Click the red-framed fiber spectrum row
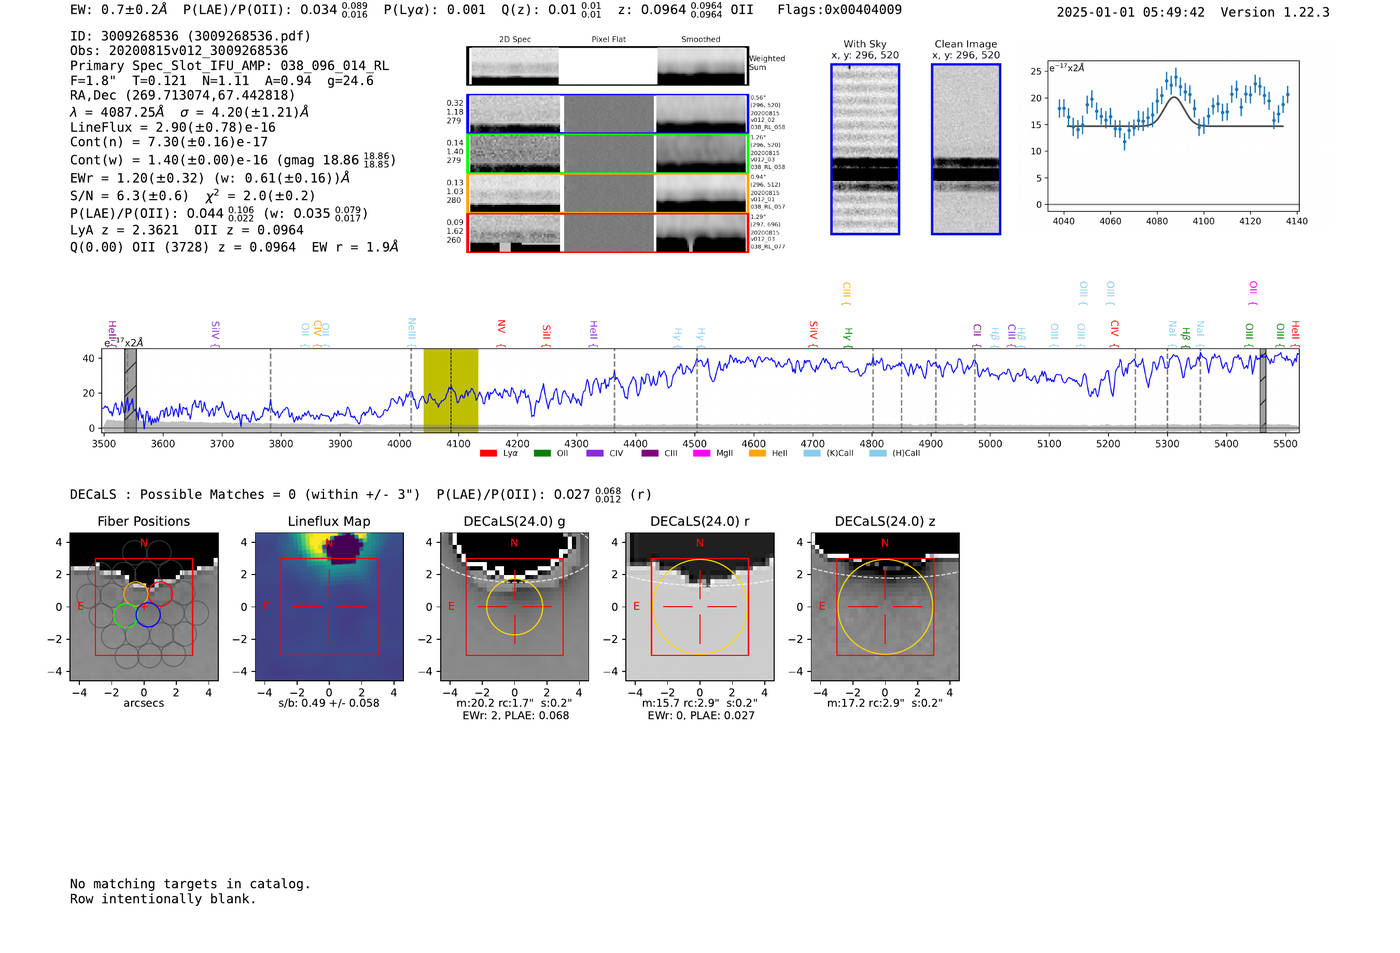This screenshot has width=1400, height=953. (x=608, y=233)
